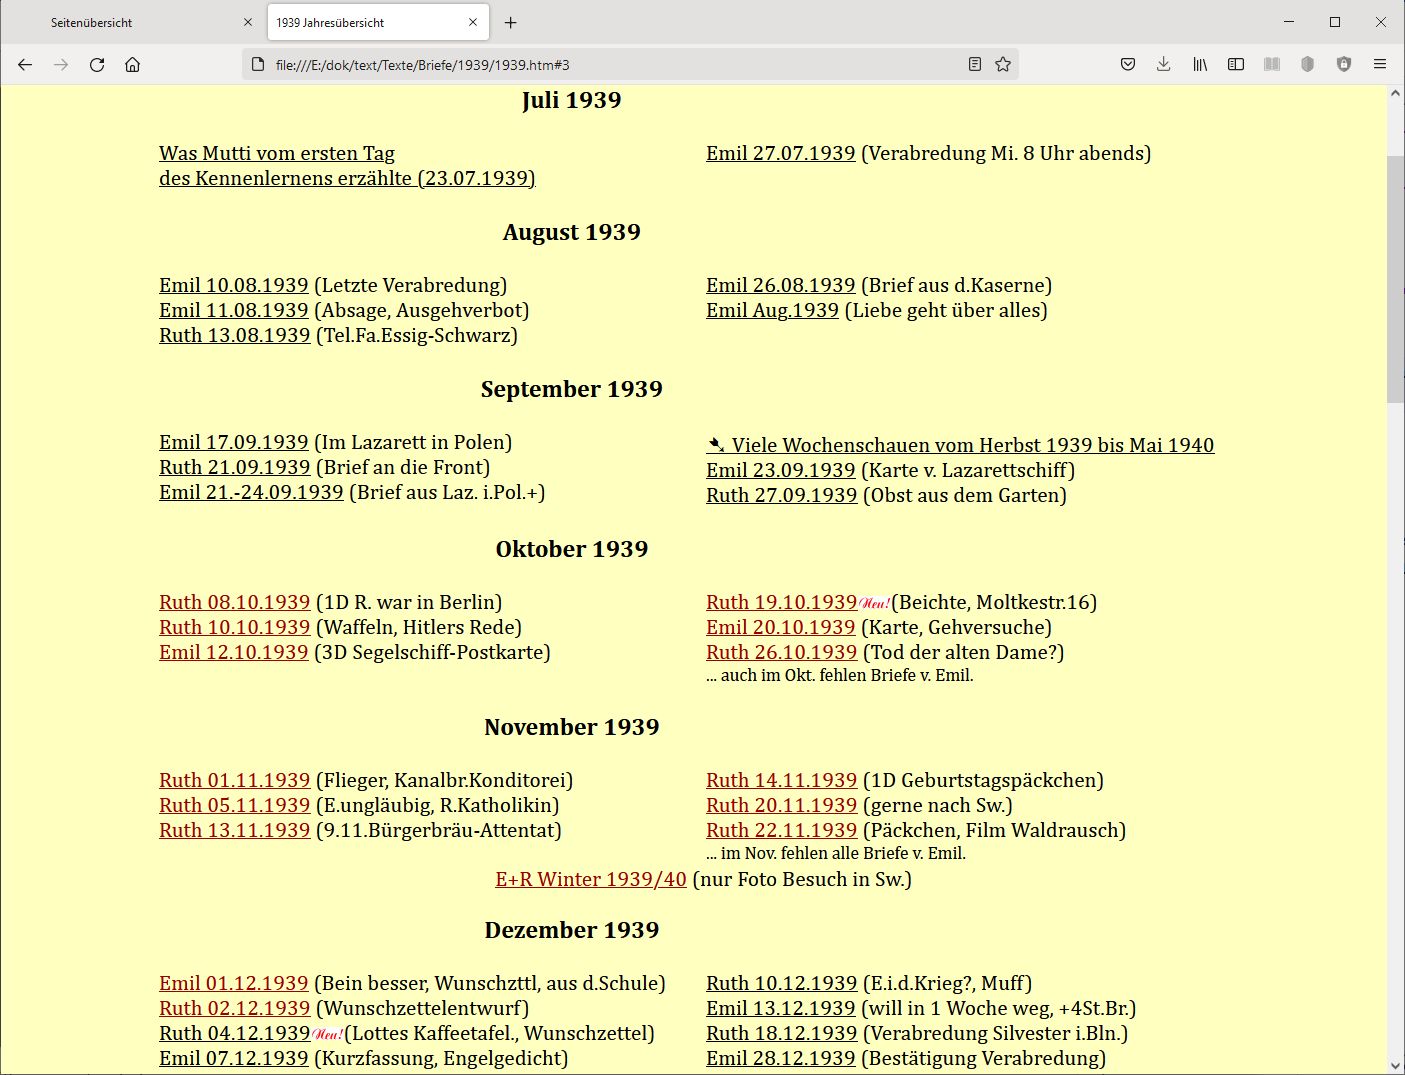Open the Downloads panel icon
The image size is (1405, 1075).
click(1163, 65)
